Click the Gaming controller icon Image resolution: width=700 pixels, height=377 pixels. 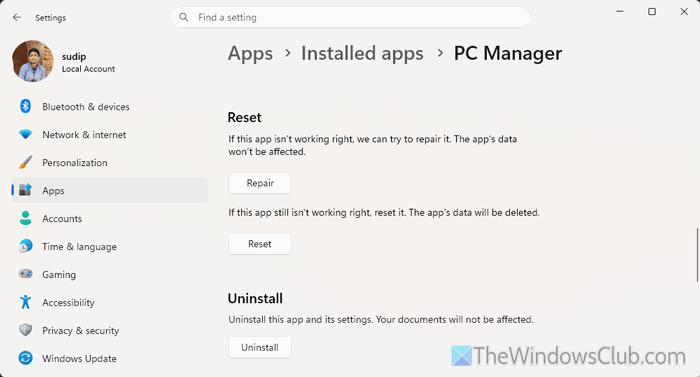(x=25, y=274)
